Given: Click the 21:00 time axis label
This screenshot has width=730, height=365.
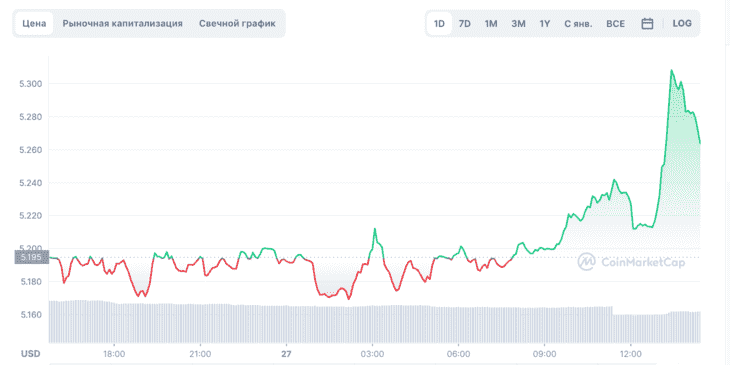Looking at the screenshot, I should [x=201, y=353].
